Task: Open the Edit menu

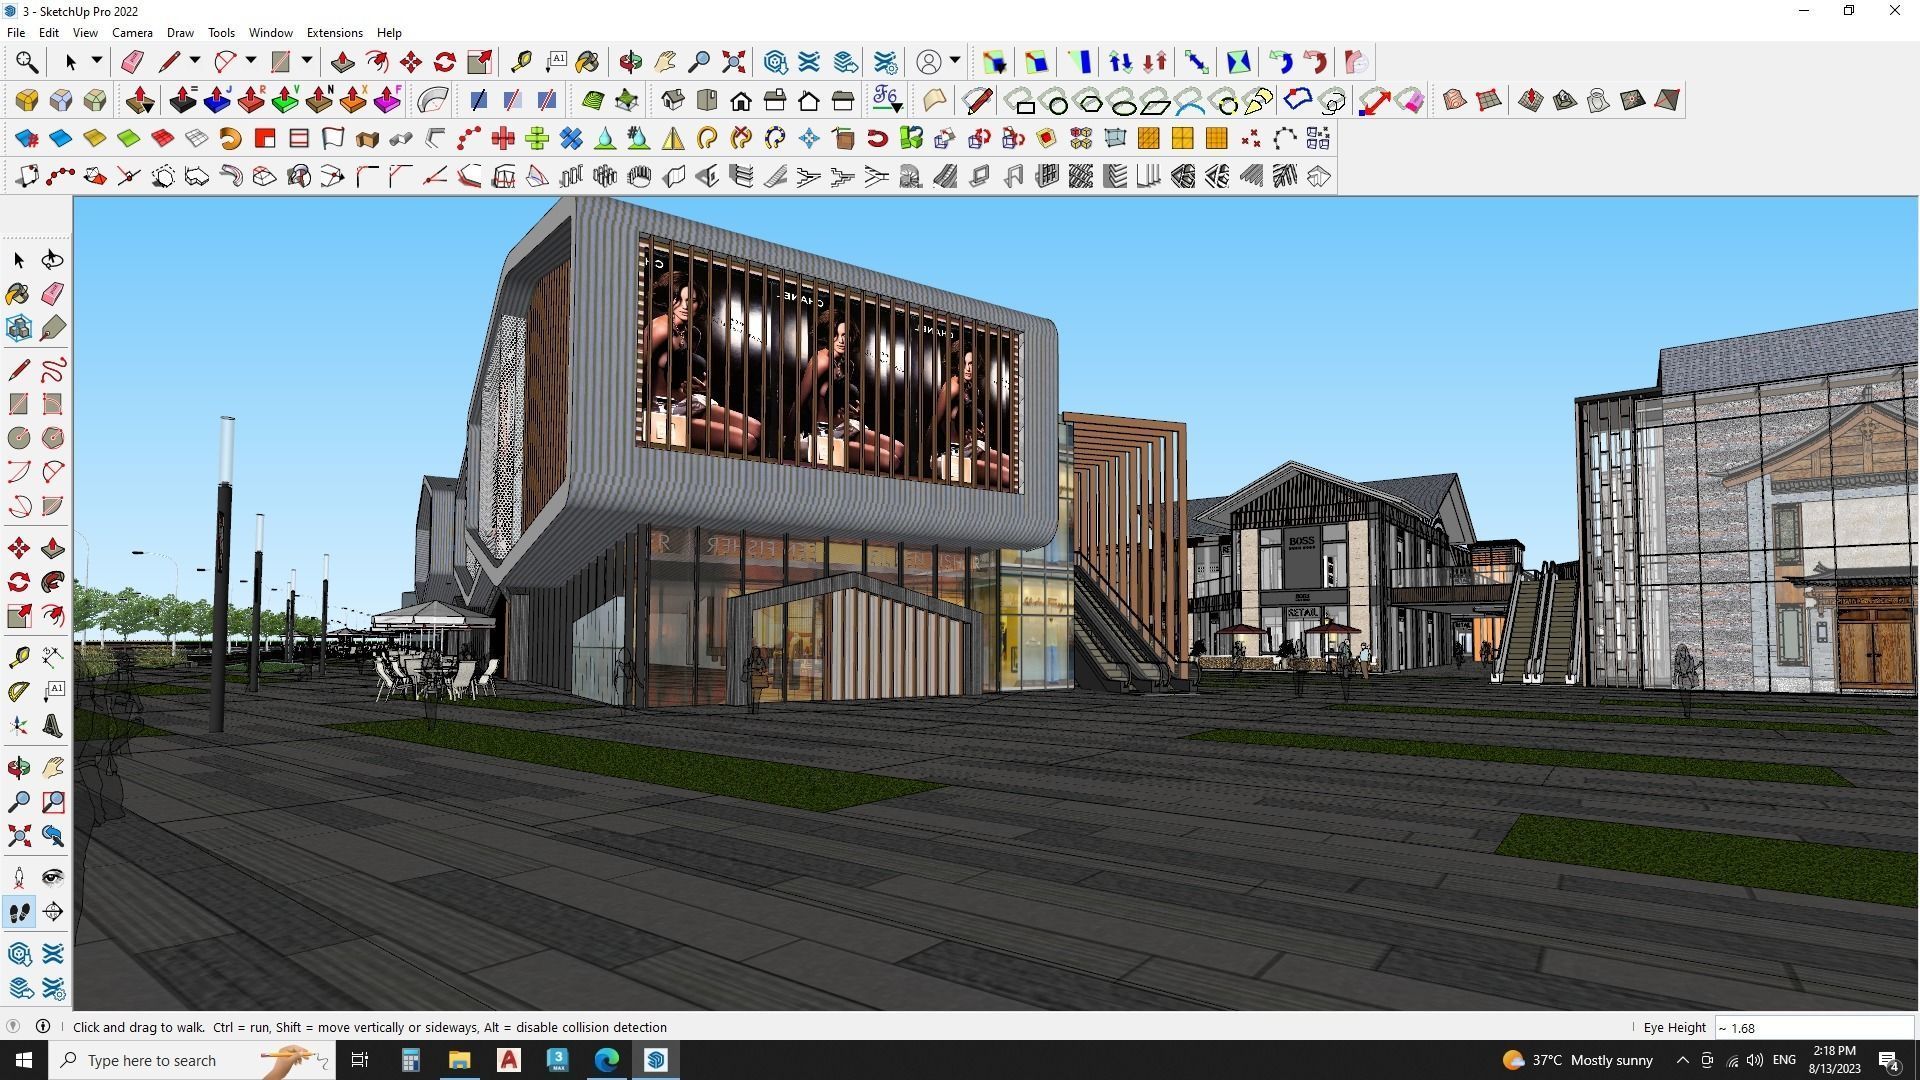Action: [48, 33]
